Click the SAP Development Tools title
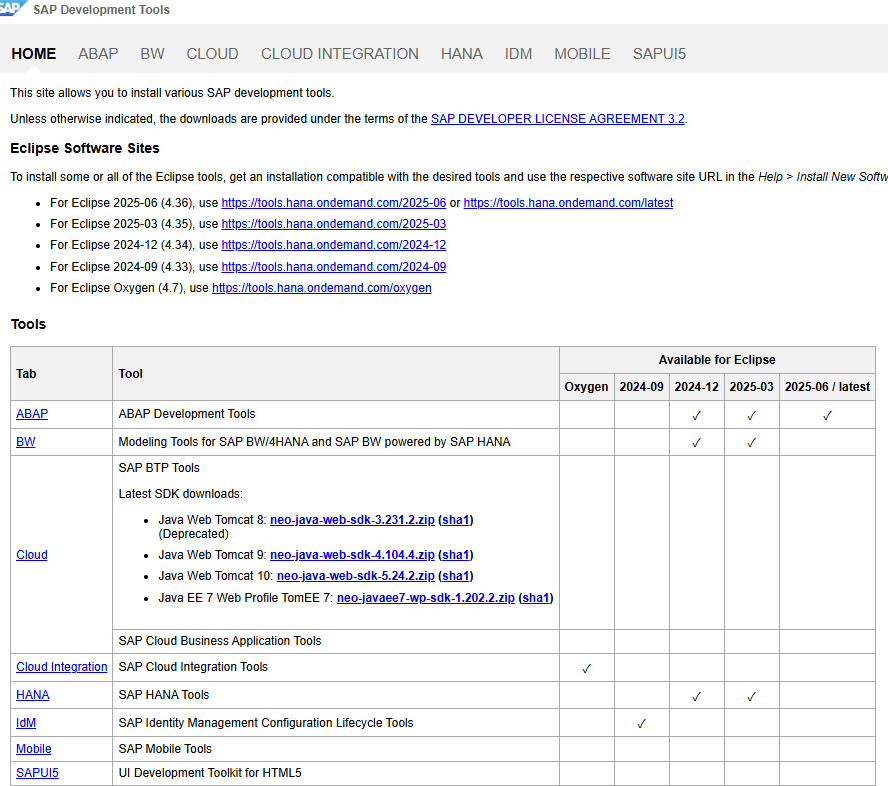Image resolution: width=888 pixels, height=786 pixels. pyautogui.click(x=101, y=10)
